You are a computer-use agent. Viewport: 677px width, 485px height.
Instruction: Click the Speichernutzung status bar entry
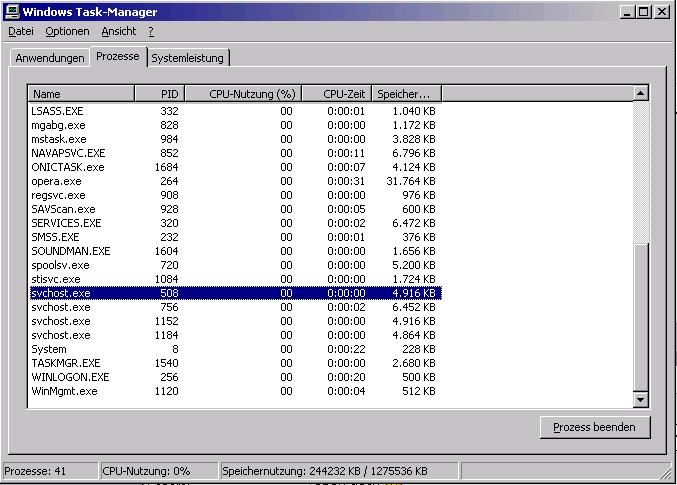339,471
